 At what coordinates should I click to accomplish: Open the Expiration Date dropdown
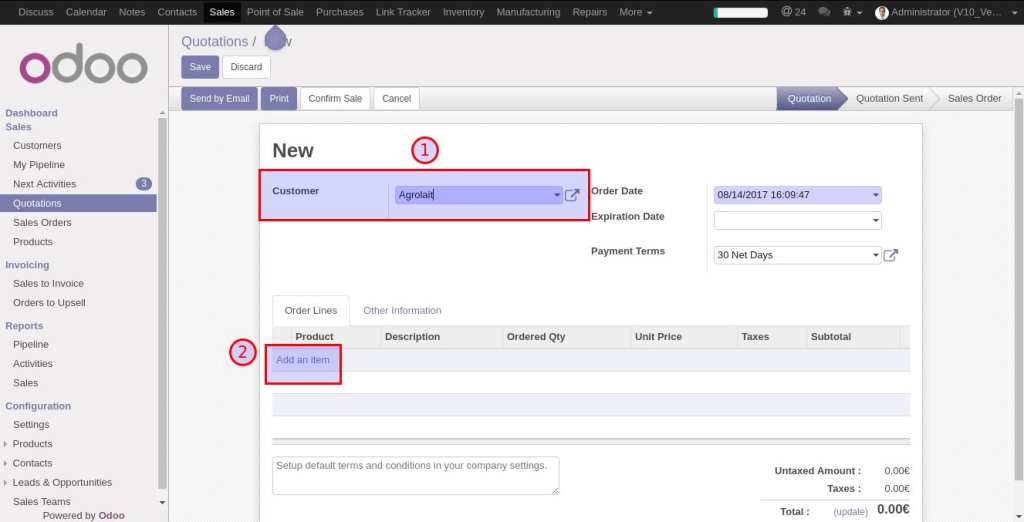click(x=876, y=221)
